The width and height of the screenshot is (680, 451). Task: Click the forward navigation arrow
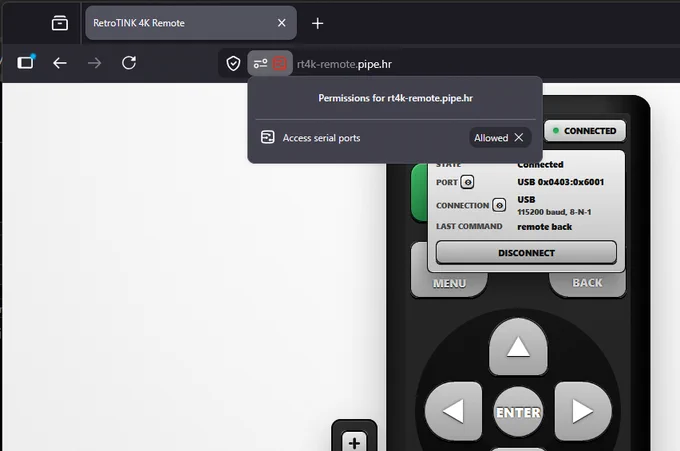coord(94,63)
